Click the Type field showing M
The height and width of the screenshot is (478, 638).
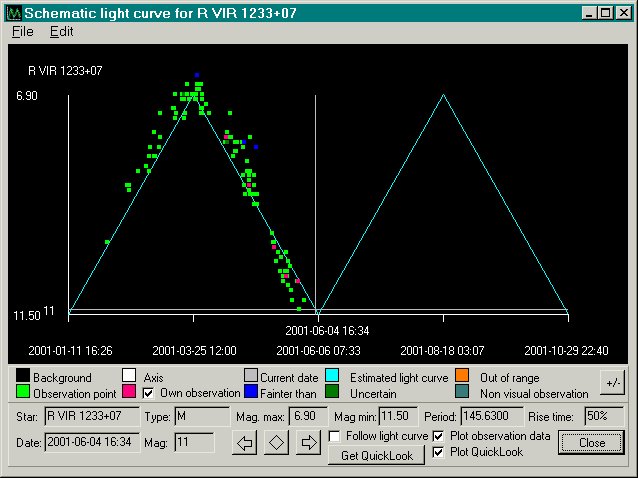click(202, 416)
